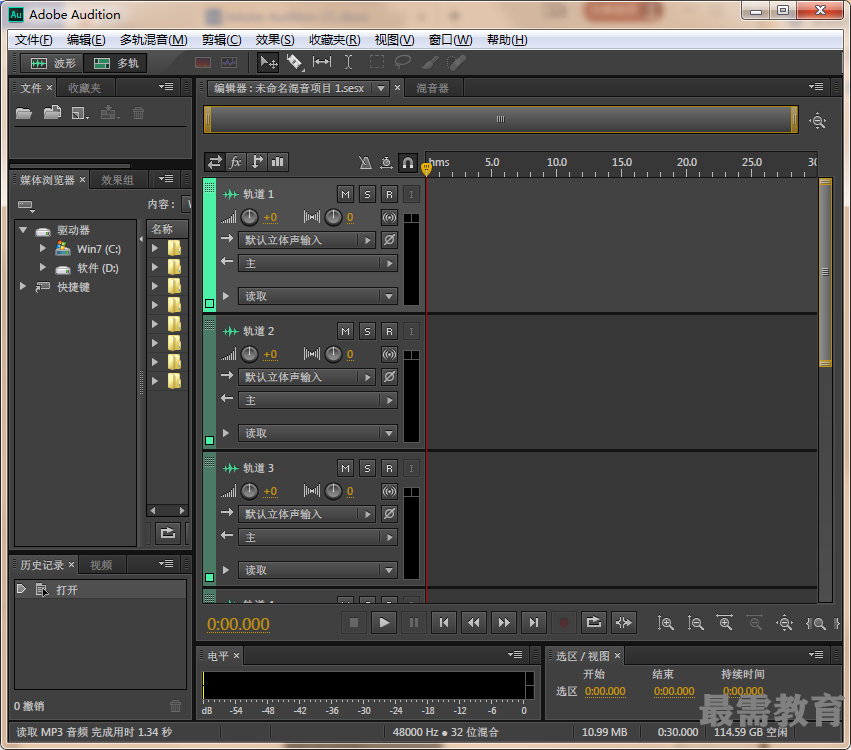Click the Import File icon
This screenshot has height=750, width=851.
(x=52, y=113)
